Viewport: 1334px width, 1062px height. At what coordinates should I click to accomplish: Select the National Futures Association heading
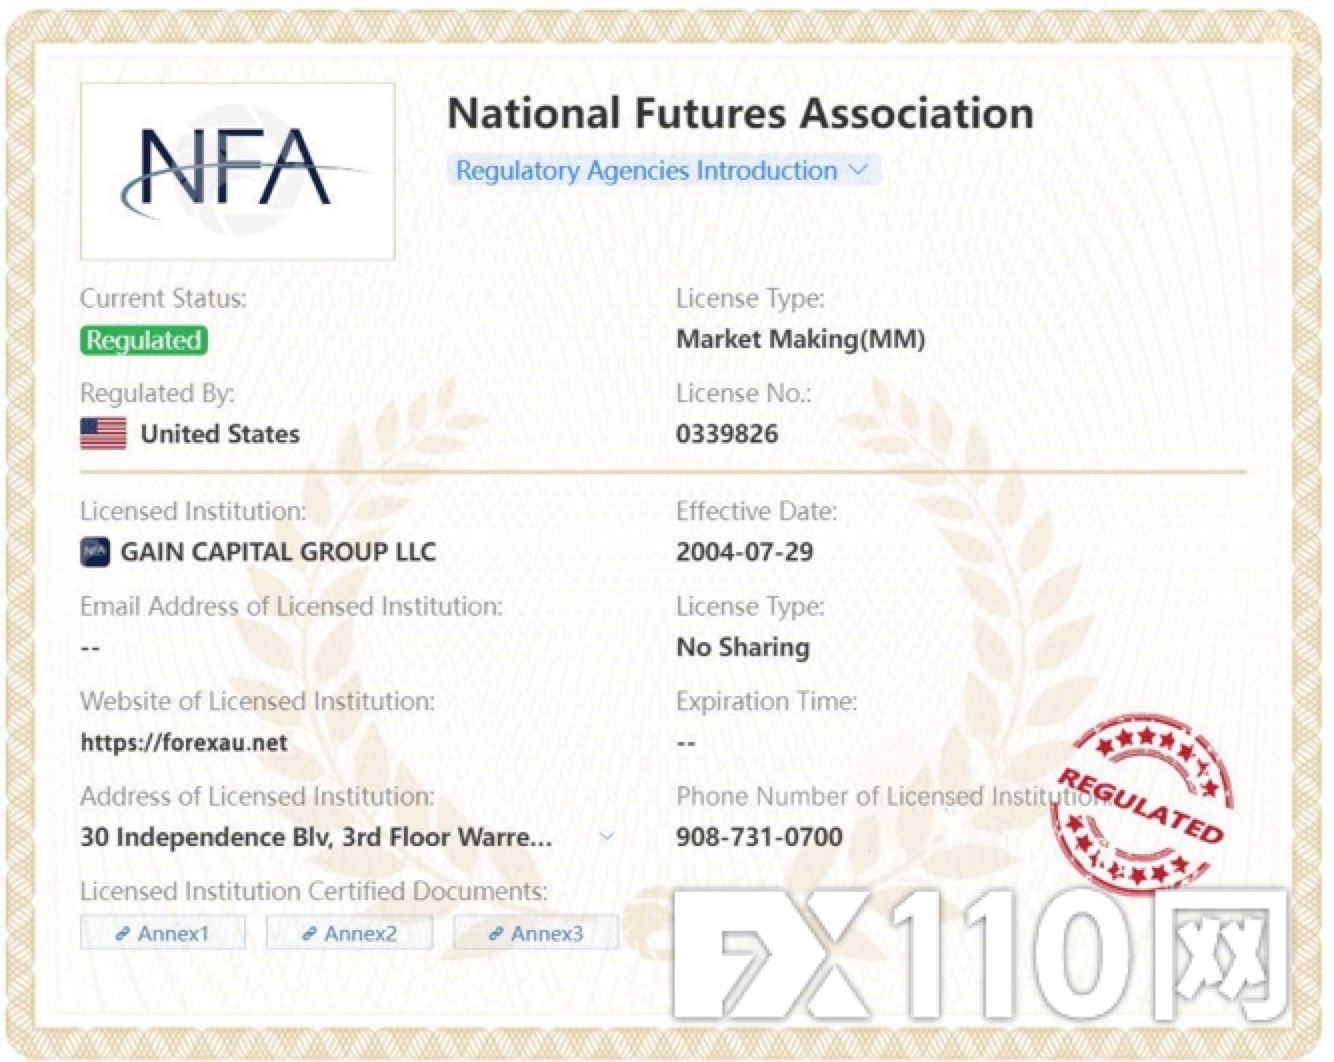(740, 113)
